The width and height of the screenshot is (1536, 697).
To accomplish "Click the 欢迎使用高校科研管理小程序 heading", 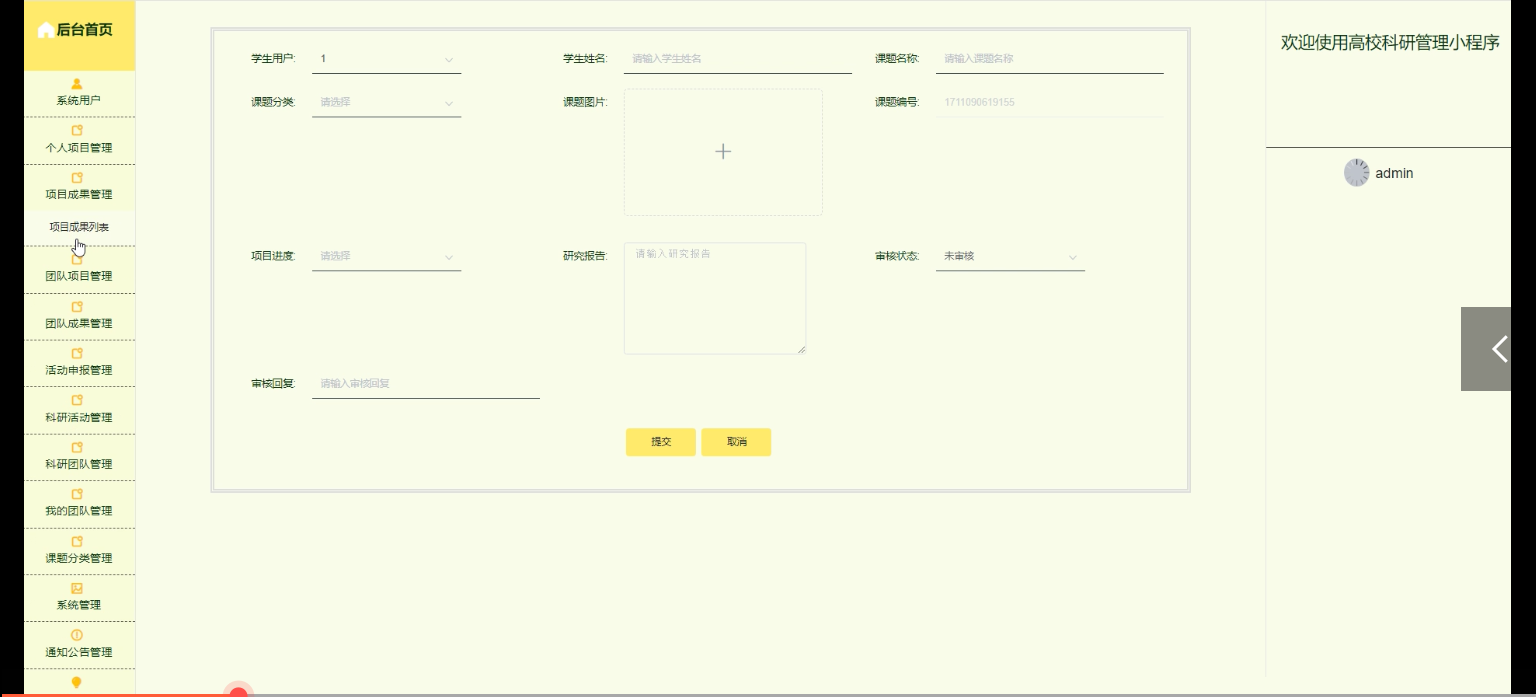I will point(1390,43).
